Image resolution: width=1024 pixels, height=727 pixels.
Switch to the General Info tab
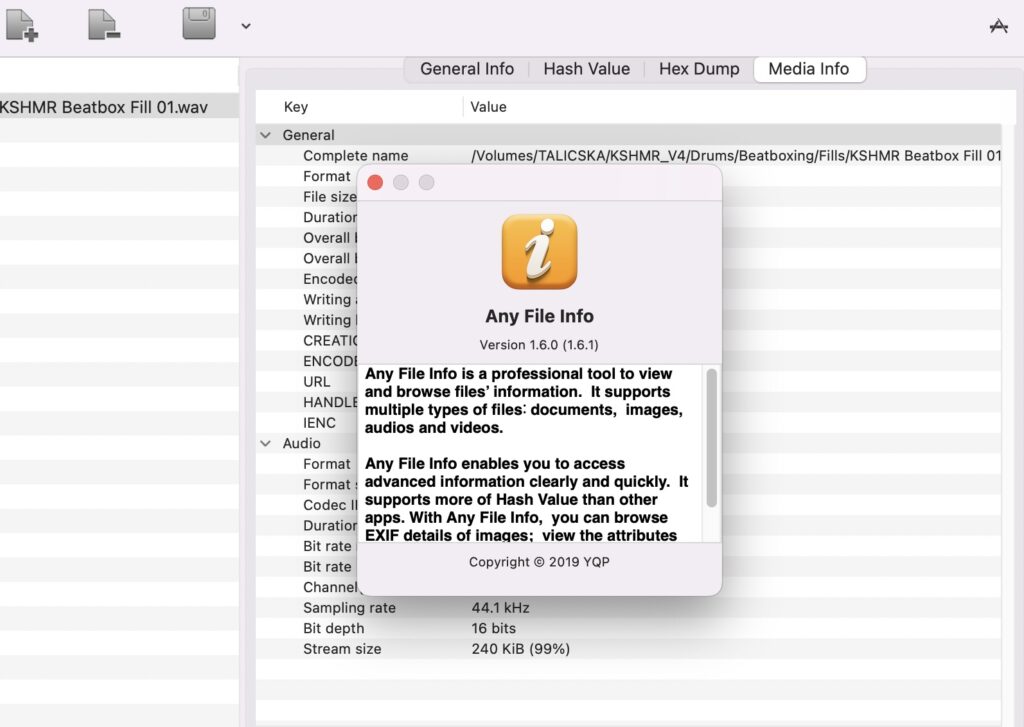pos(467,69)
